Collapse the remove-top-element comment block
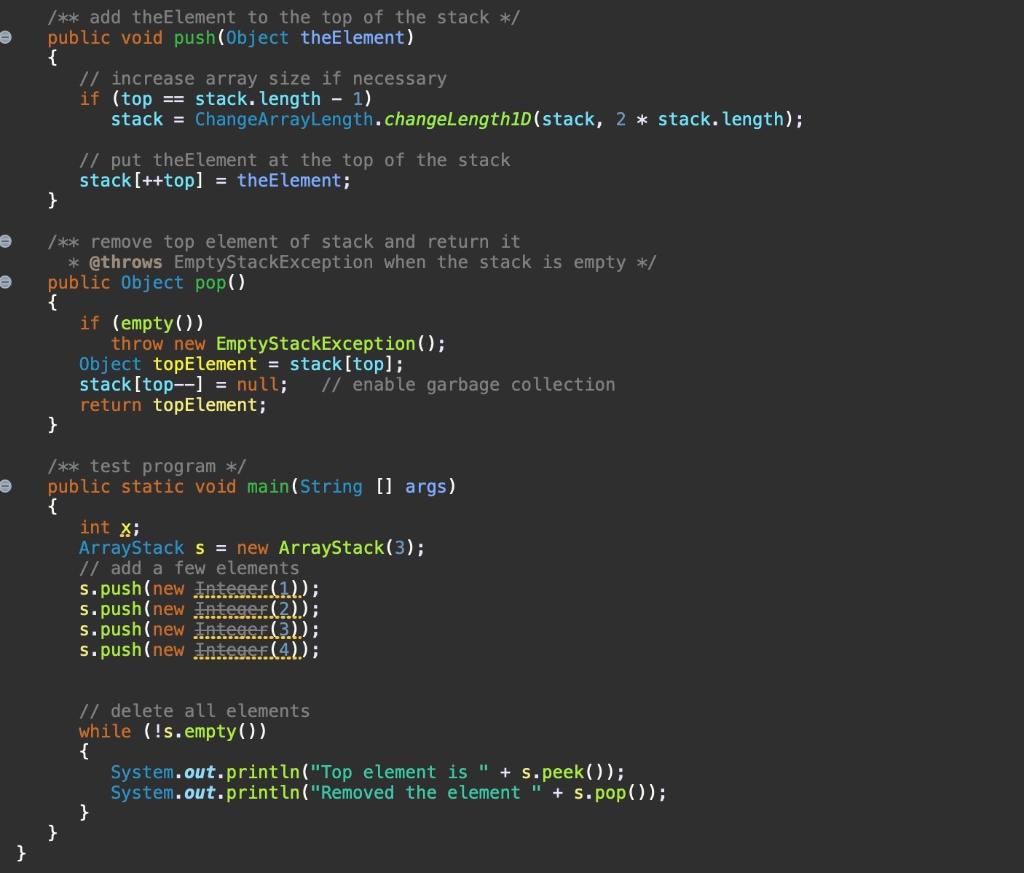Screen dimensions: 1024x873 (x=8, y=241)
